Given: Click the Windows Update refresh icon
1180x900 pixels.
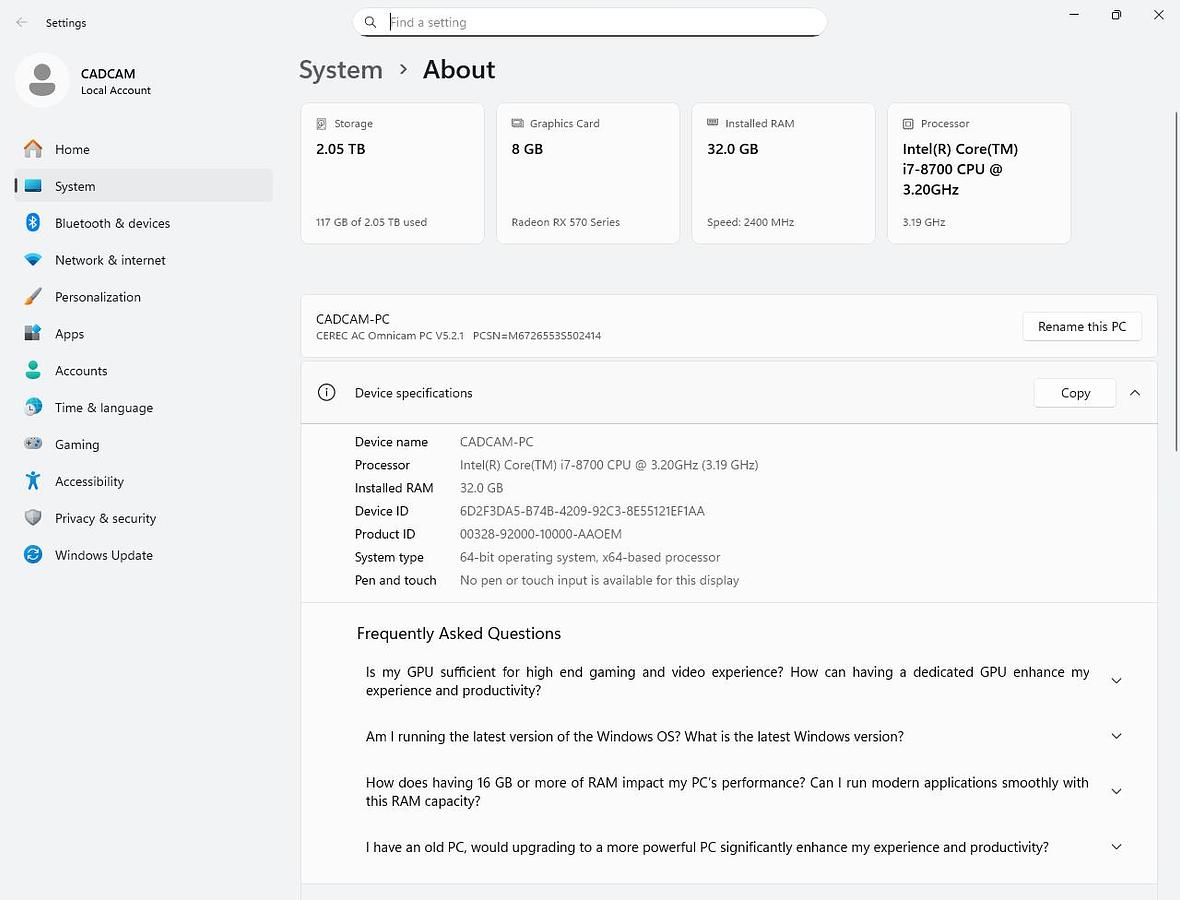Looking at the screenshot, I should tap(33, 555).
